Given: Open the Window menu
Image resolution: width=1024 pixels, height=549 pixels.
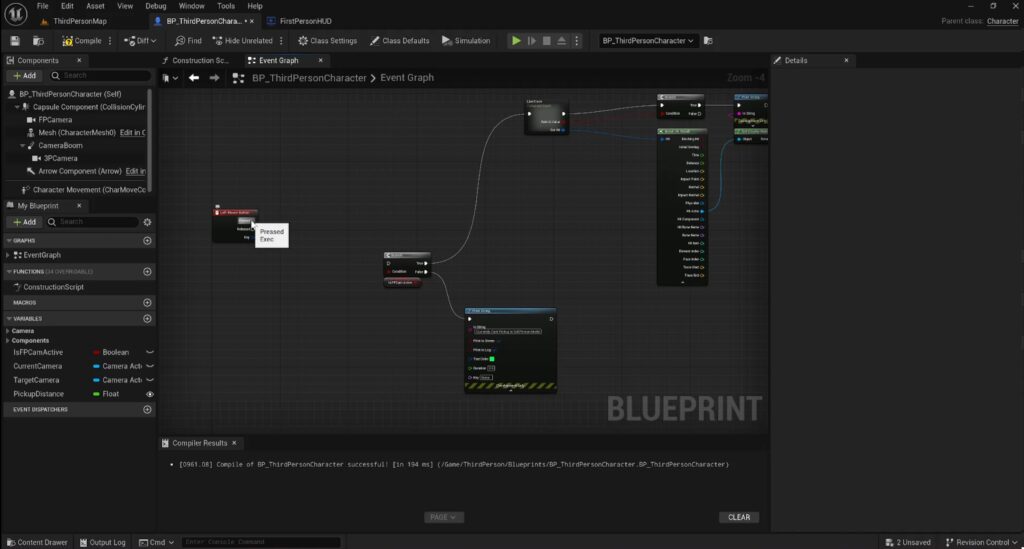Looking at the screenshot, I should 191,6.
